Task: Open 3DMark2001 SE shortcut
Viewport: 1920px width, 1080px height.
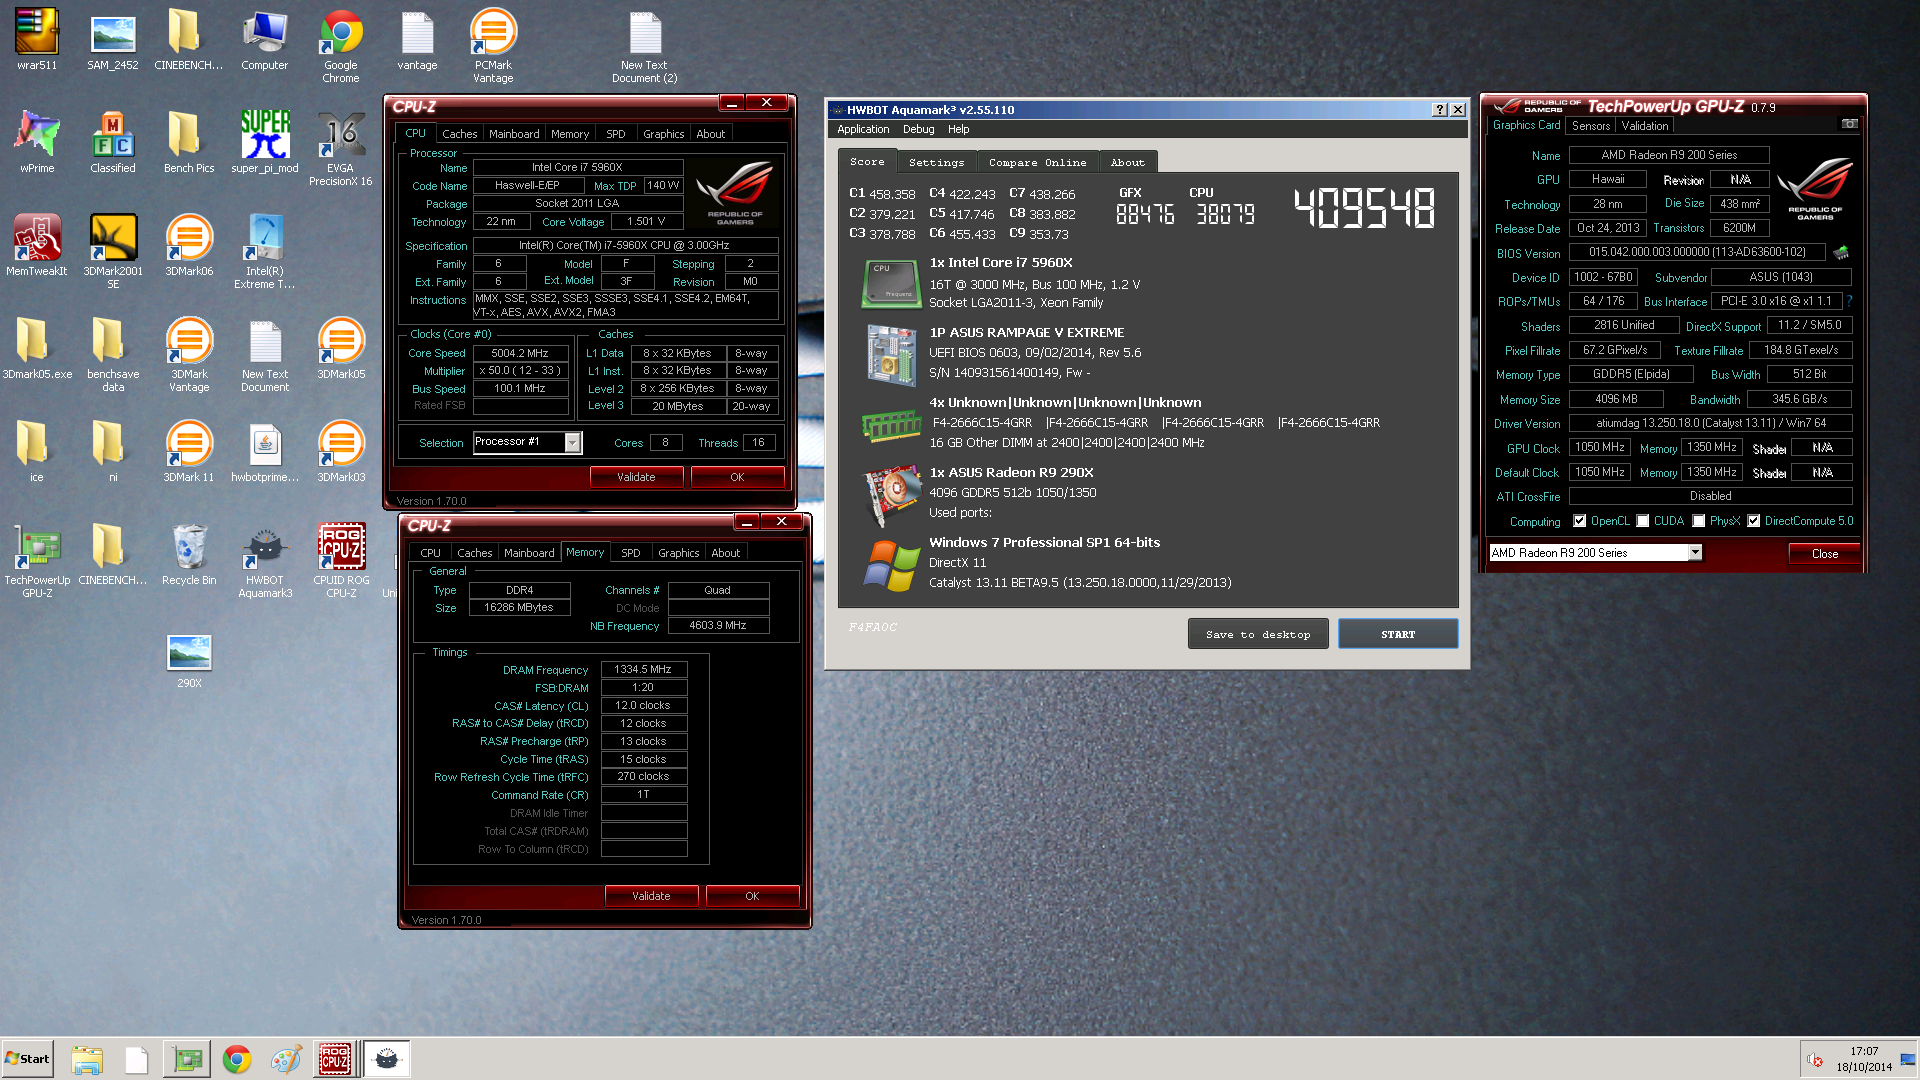Action: click(x=113, y=251)
